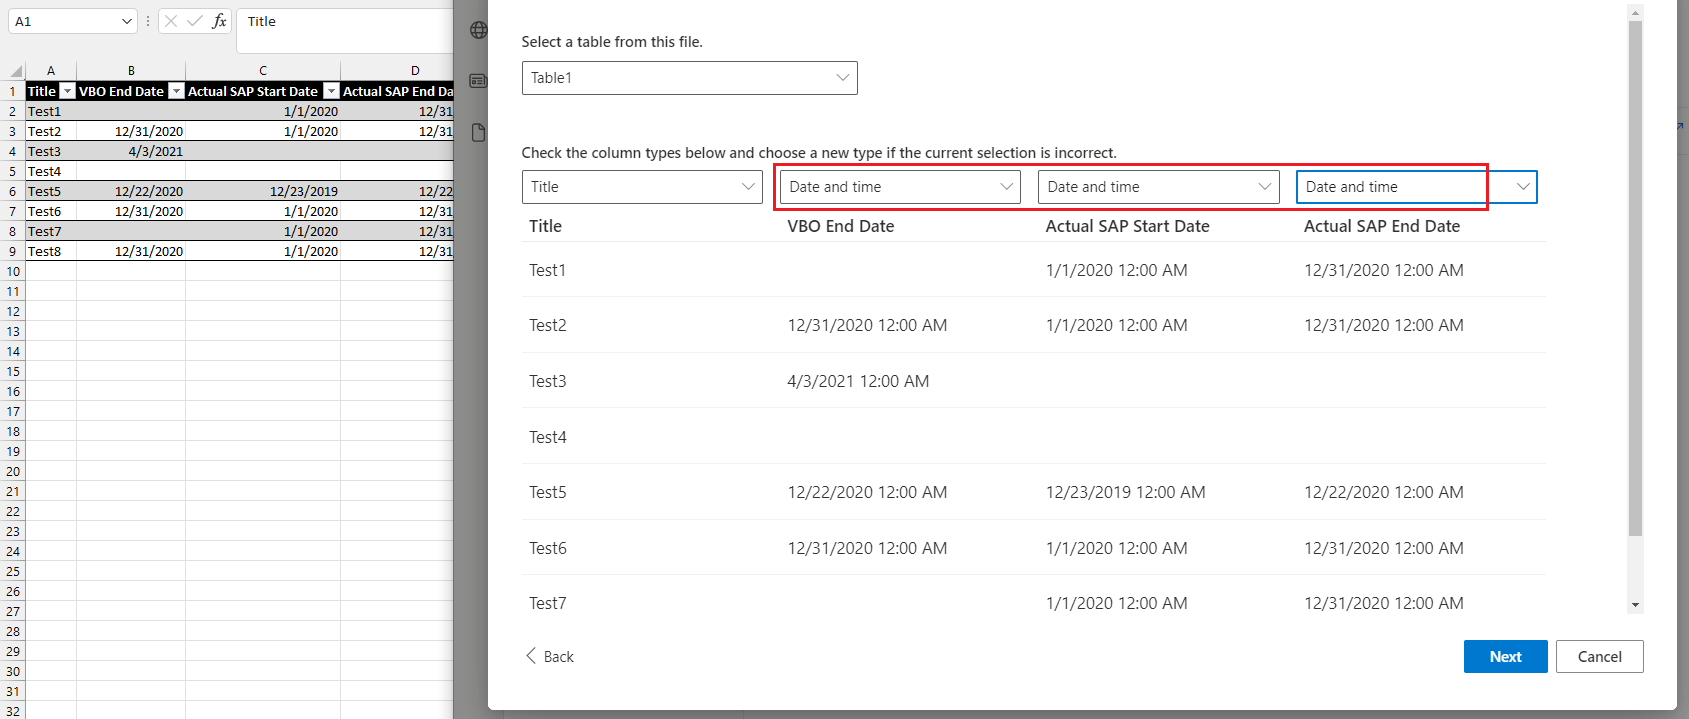Screen dimensions: 1689x719
Task: Open Actual SAP Start Date filter button
Action: pyautogui.click(x=332, y=91)
